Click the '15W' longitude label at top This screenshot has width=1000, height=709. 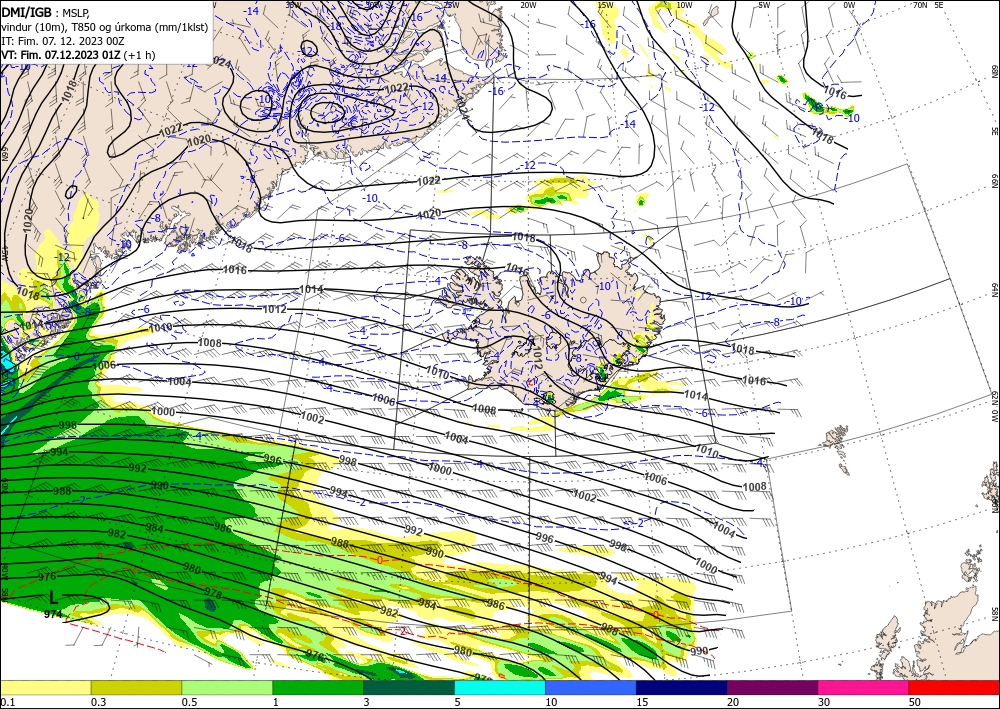point(606,5)
